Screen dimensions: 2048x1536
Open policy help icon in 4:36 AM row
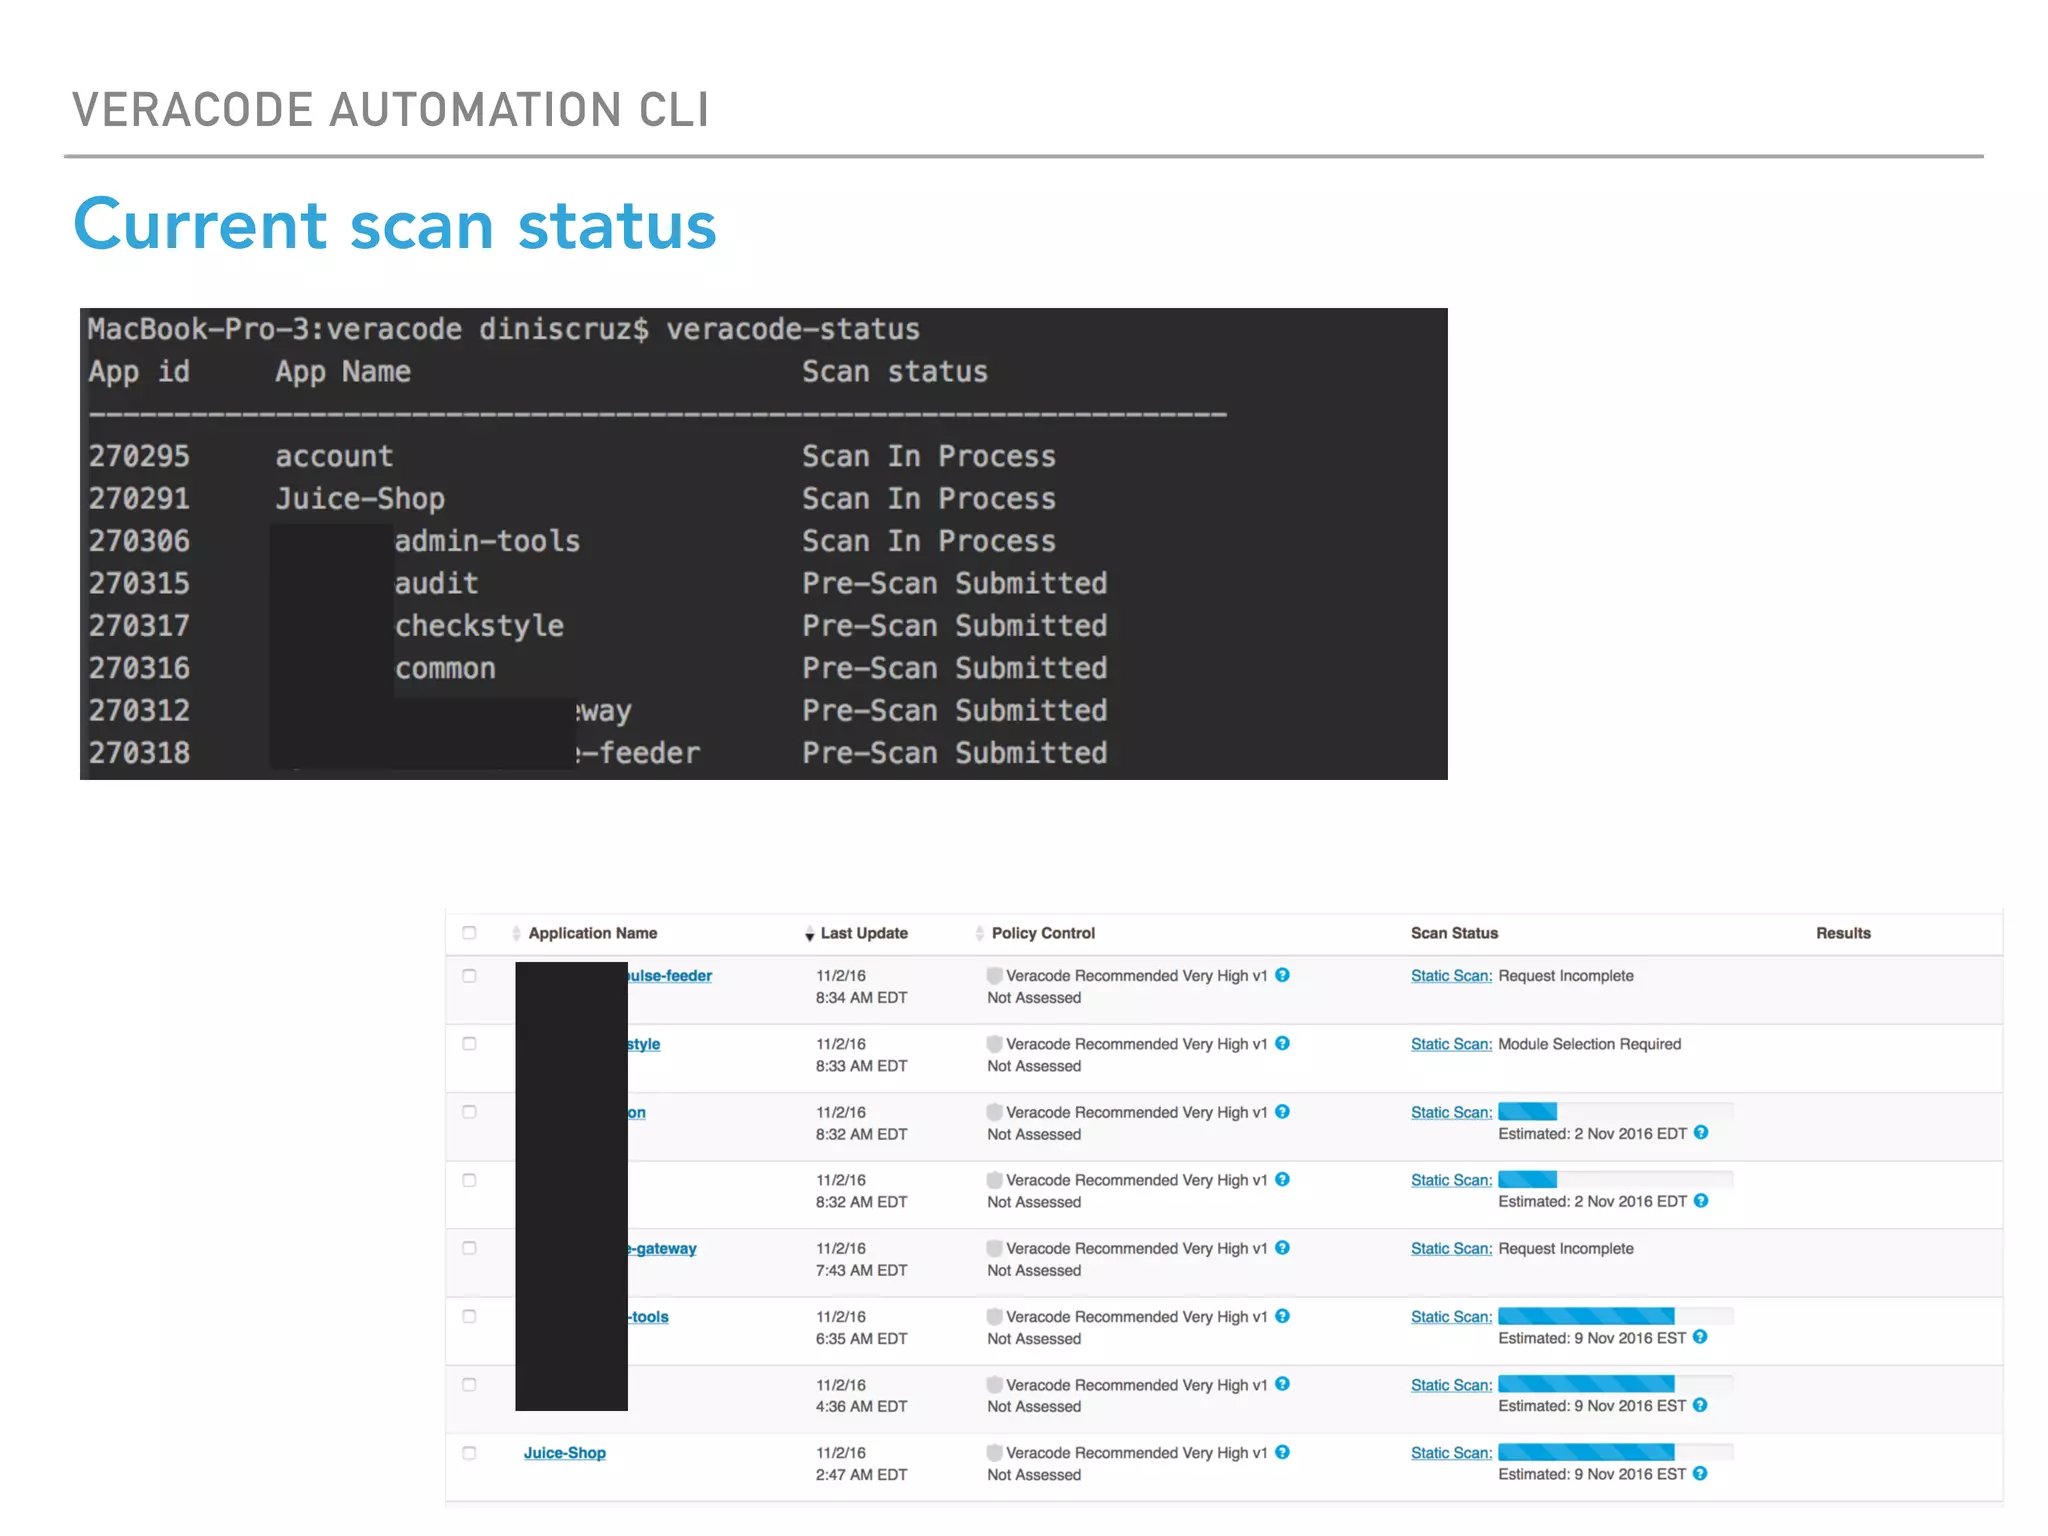(1282, 1384)
